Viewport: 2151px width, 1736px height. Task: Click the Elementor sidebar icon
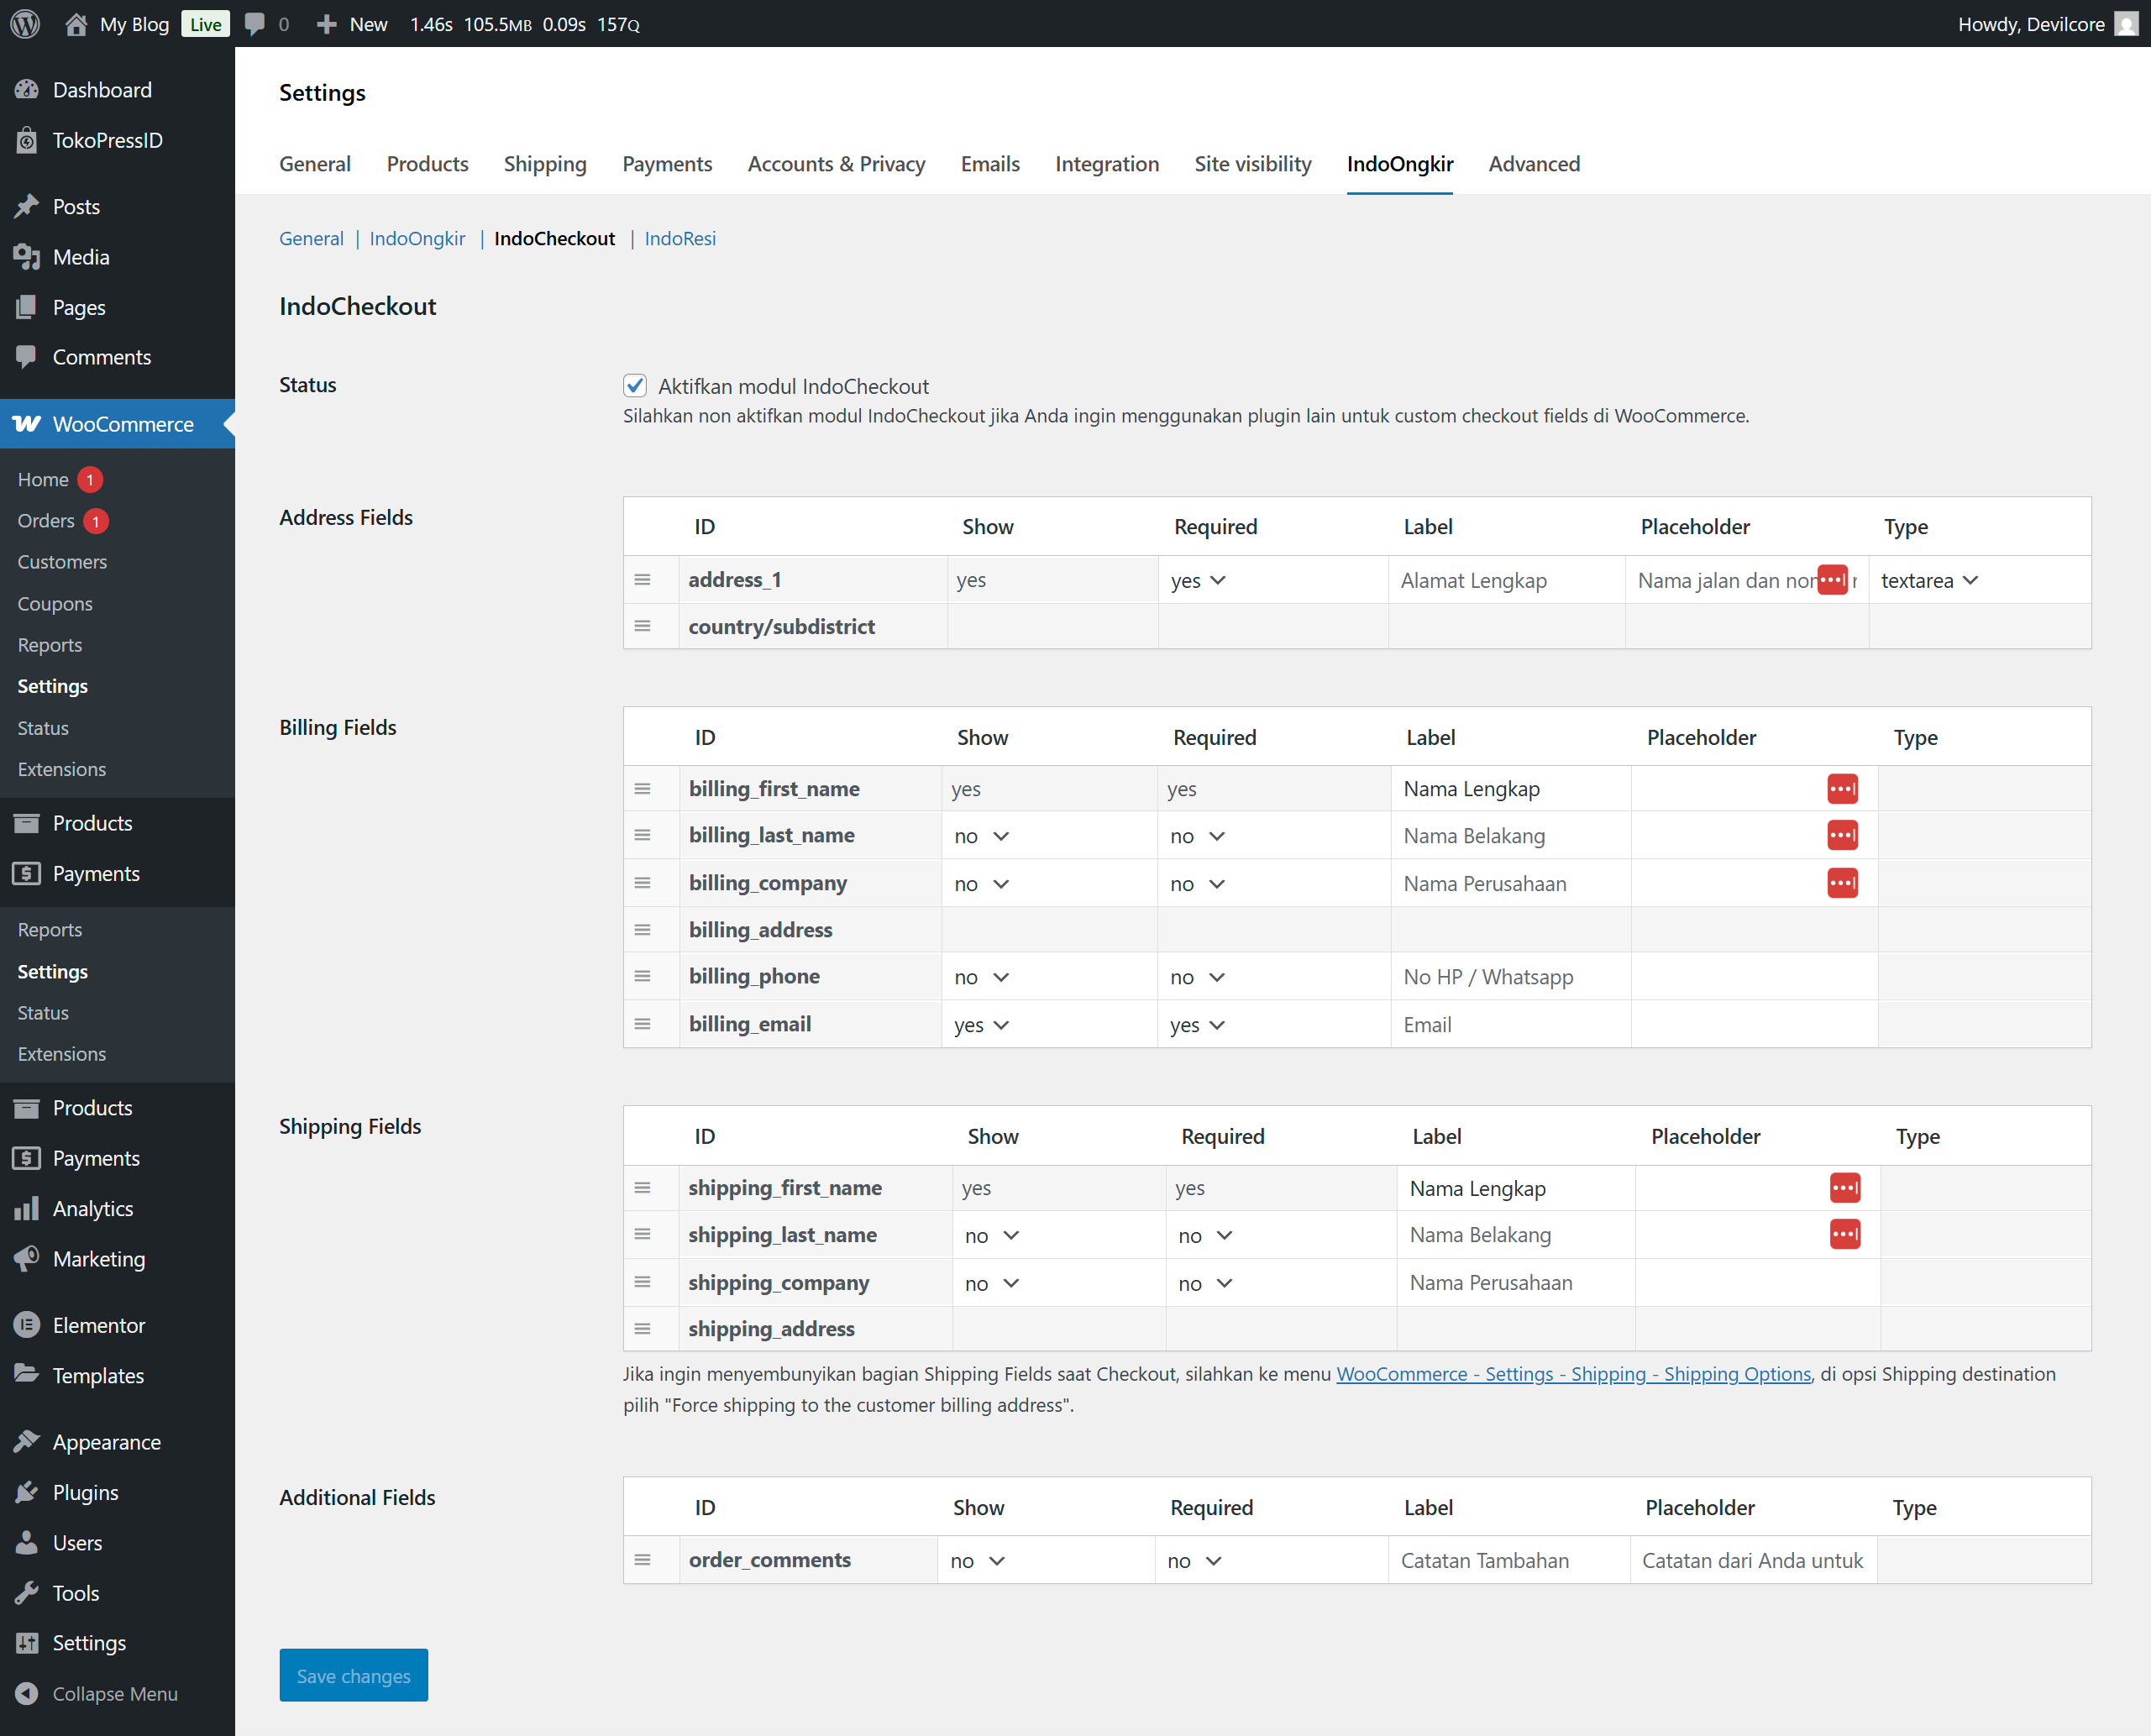[x=27, y=1325]
